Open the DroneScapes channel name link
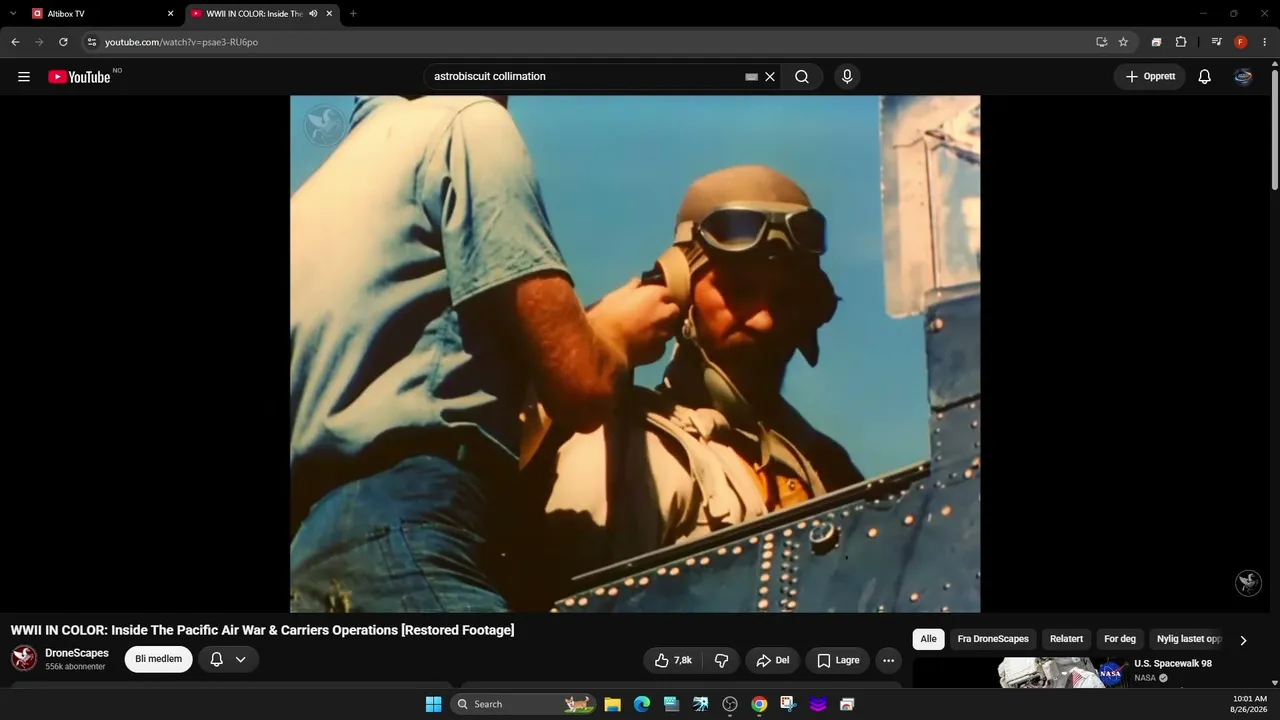Screen dimensions: 1280x720 tap(77, 653)
